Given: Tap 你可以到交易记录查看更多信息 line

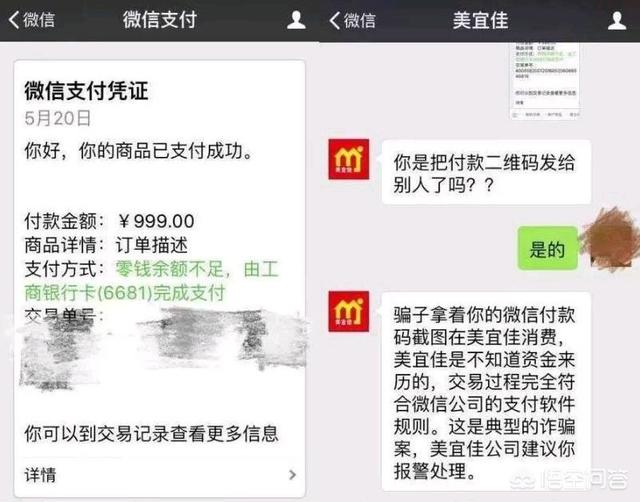Looking at the screenshot, I should [151, 433].
